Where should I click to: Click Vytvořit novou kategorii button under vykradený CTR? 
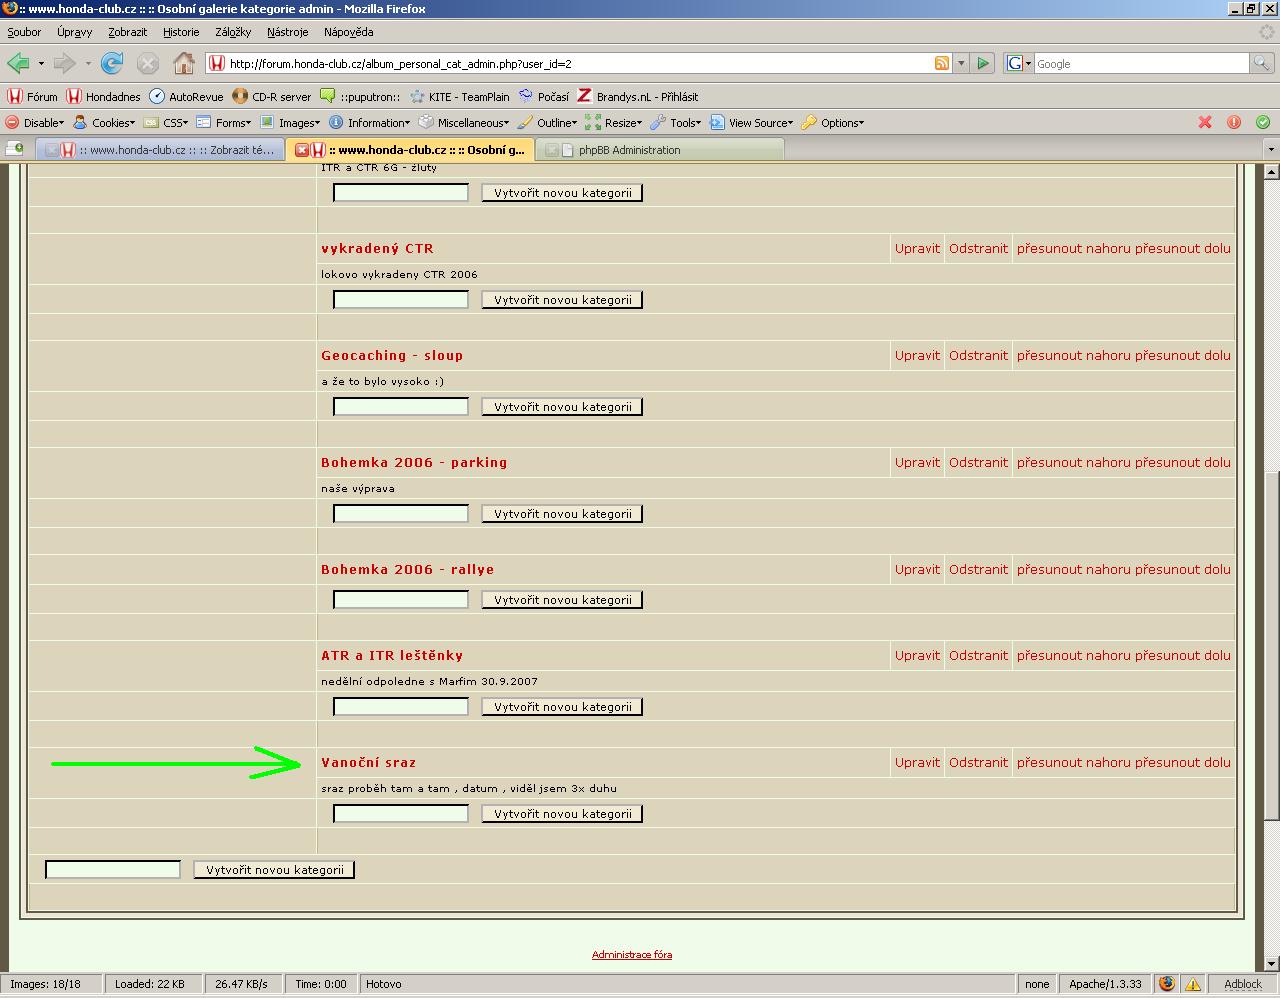tap(562, 300)
